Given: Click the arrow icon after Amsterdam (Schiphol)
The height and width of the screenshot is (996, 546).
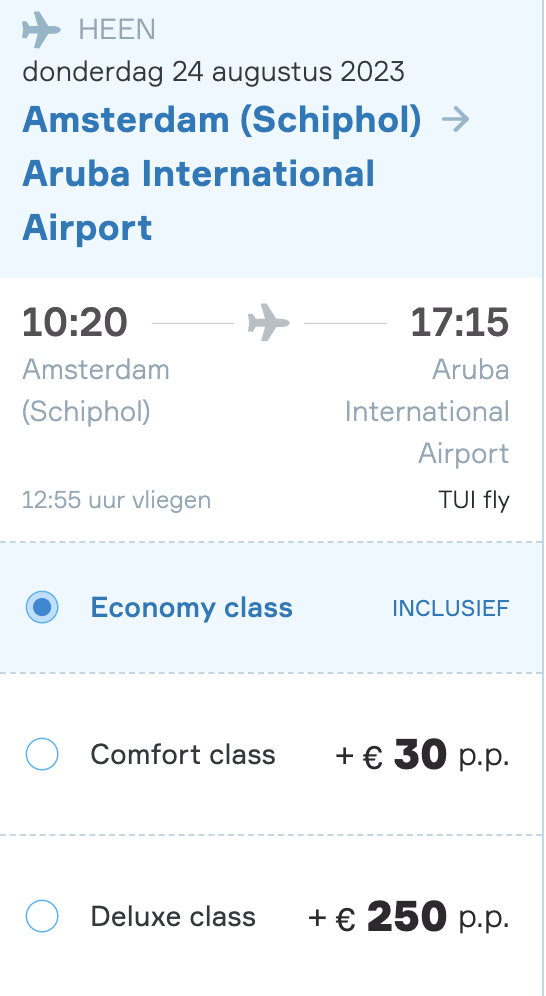Looking at the screenshot, I should tap(456, 119).
